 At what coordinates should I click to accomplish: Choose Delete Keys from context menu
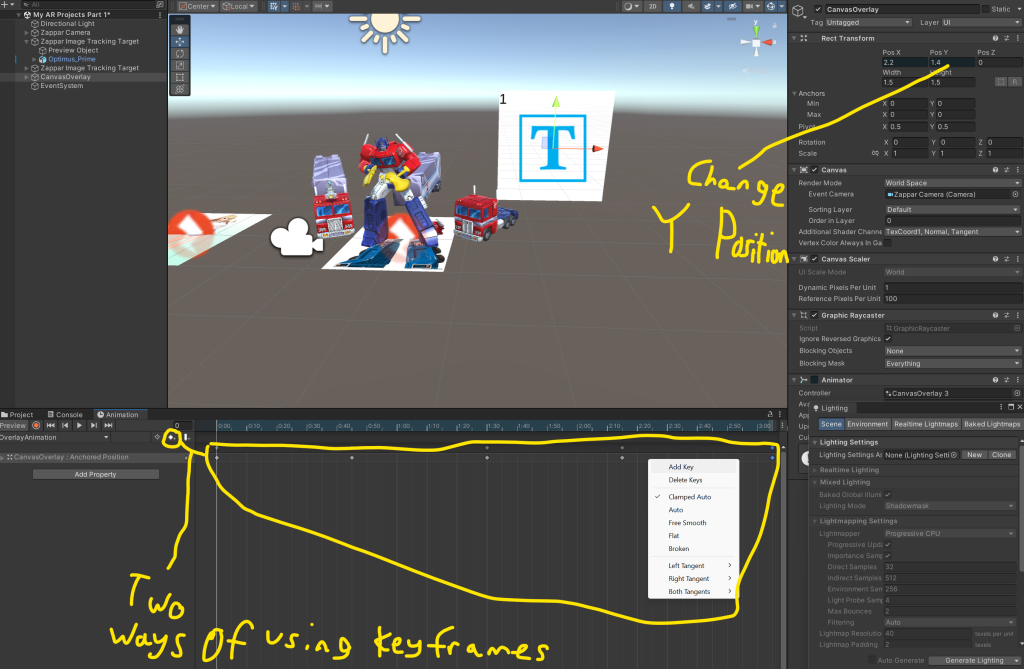[x=685, y=480]
